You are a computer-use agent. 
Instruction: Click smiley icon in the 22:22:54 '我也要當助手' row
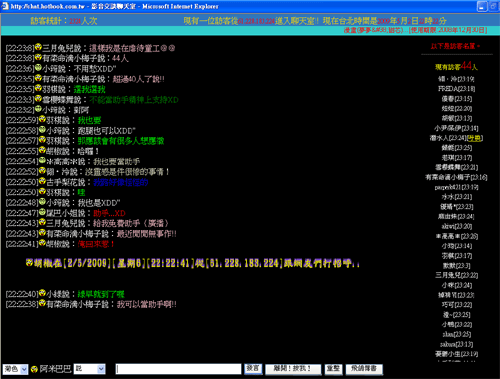pos(42,160)
